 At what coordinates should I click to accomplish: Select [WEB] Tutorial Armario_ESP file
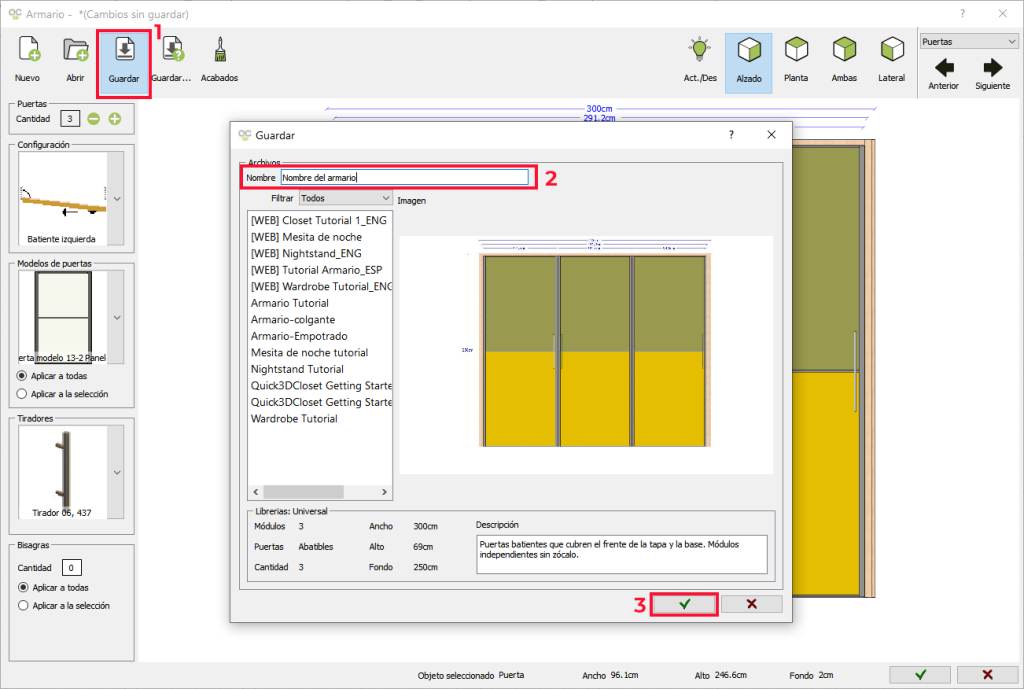point(317,270)
